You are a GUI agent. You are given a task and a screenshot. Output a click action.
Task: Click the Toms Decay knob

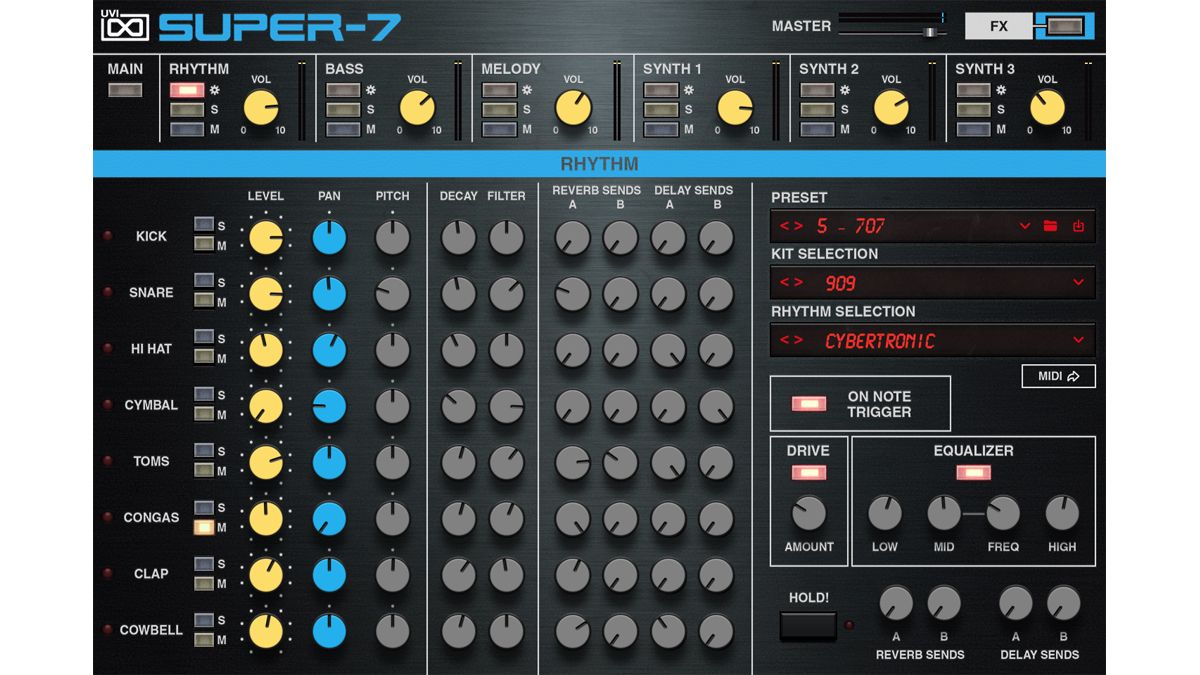(458, 462)
